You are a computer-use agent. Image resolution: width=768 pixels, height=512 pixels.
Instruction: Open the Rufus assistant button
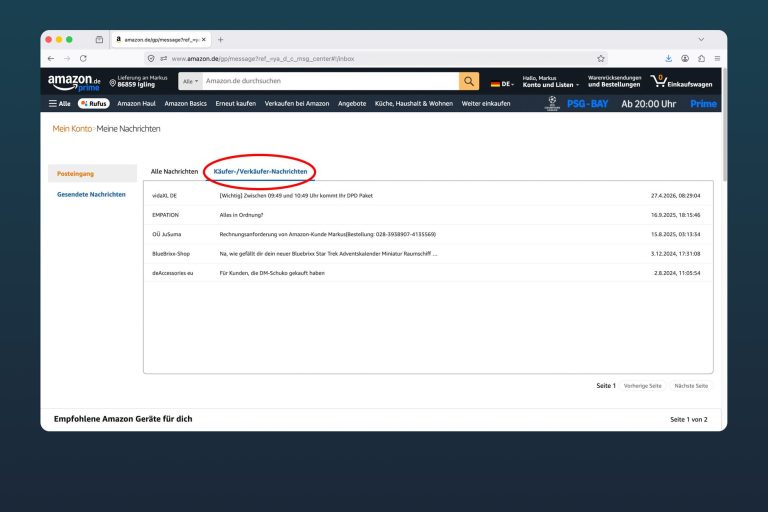click(94, 103)
